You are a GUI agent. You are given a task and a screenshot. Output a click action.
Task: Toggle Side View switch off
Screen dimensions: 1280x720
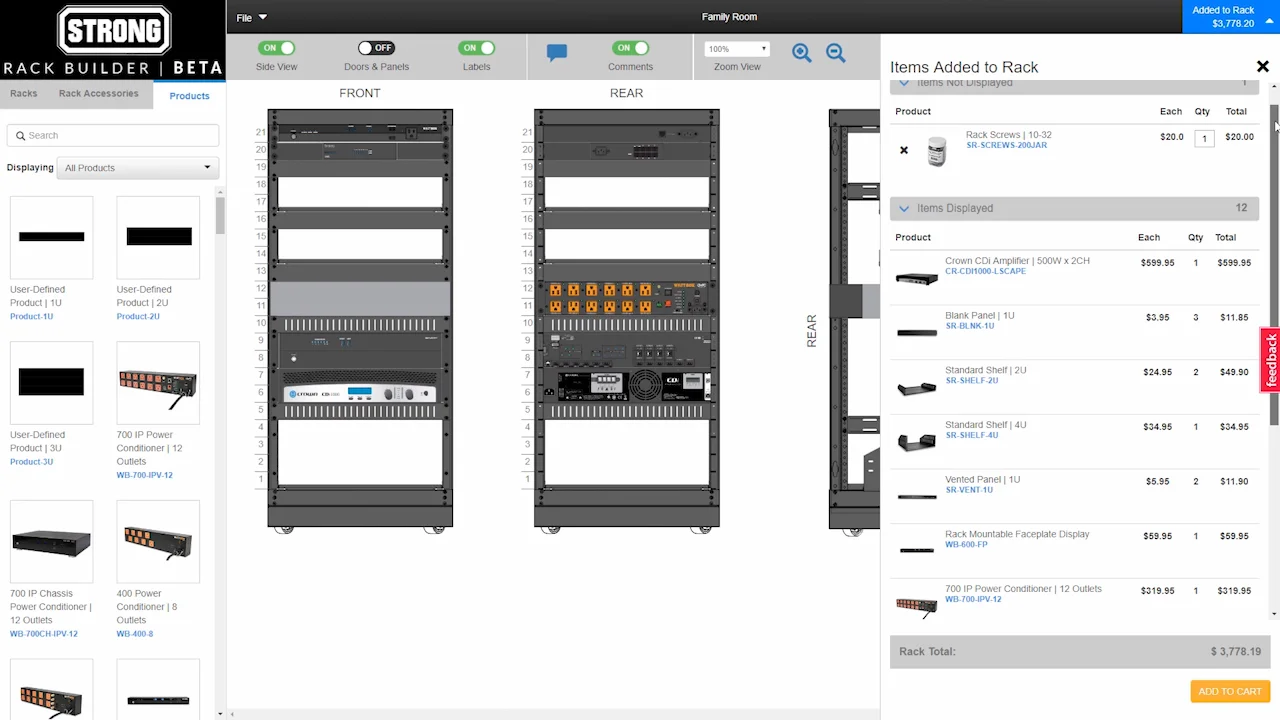276,48
